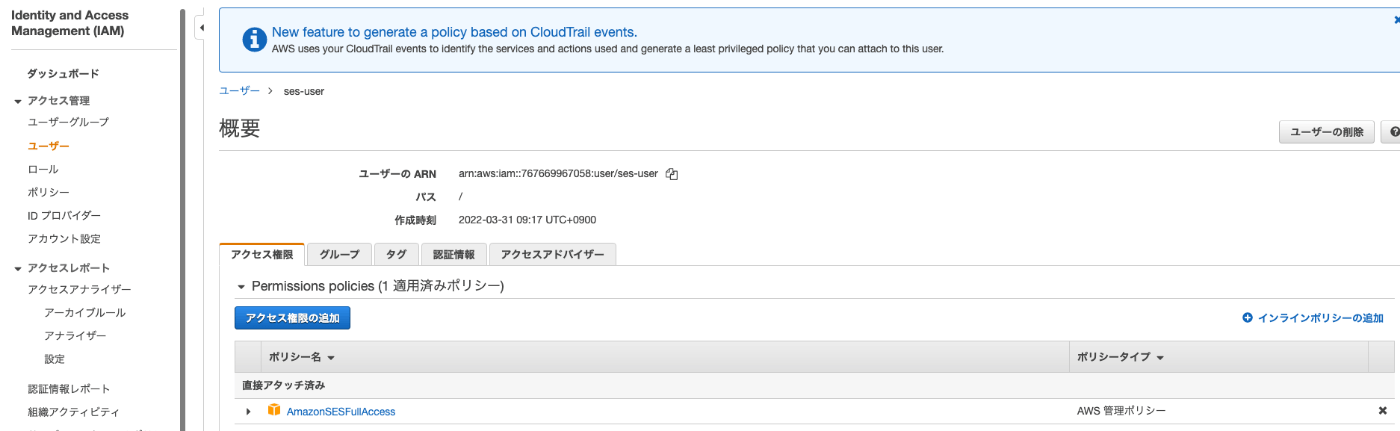The width and height of the screenshot is (1400, 431).
Task: Expand the AmazonSESFullAccess policy row
Action: 248,411
